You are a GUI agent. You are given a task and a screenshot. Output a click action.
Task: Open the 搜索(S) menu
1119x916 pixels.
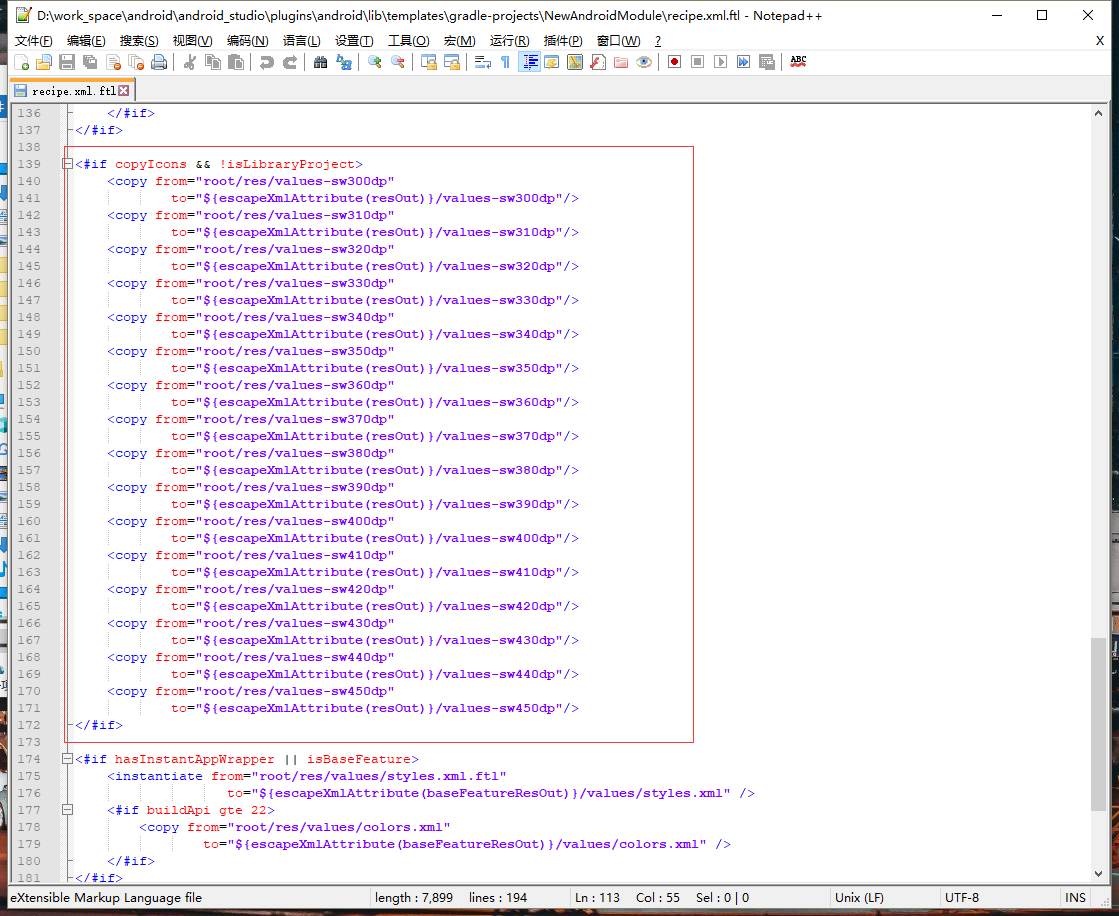pos(139,41)
